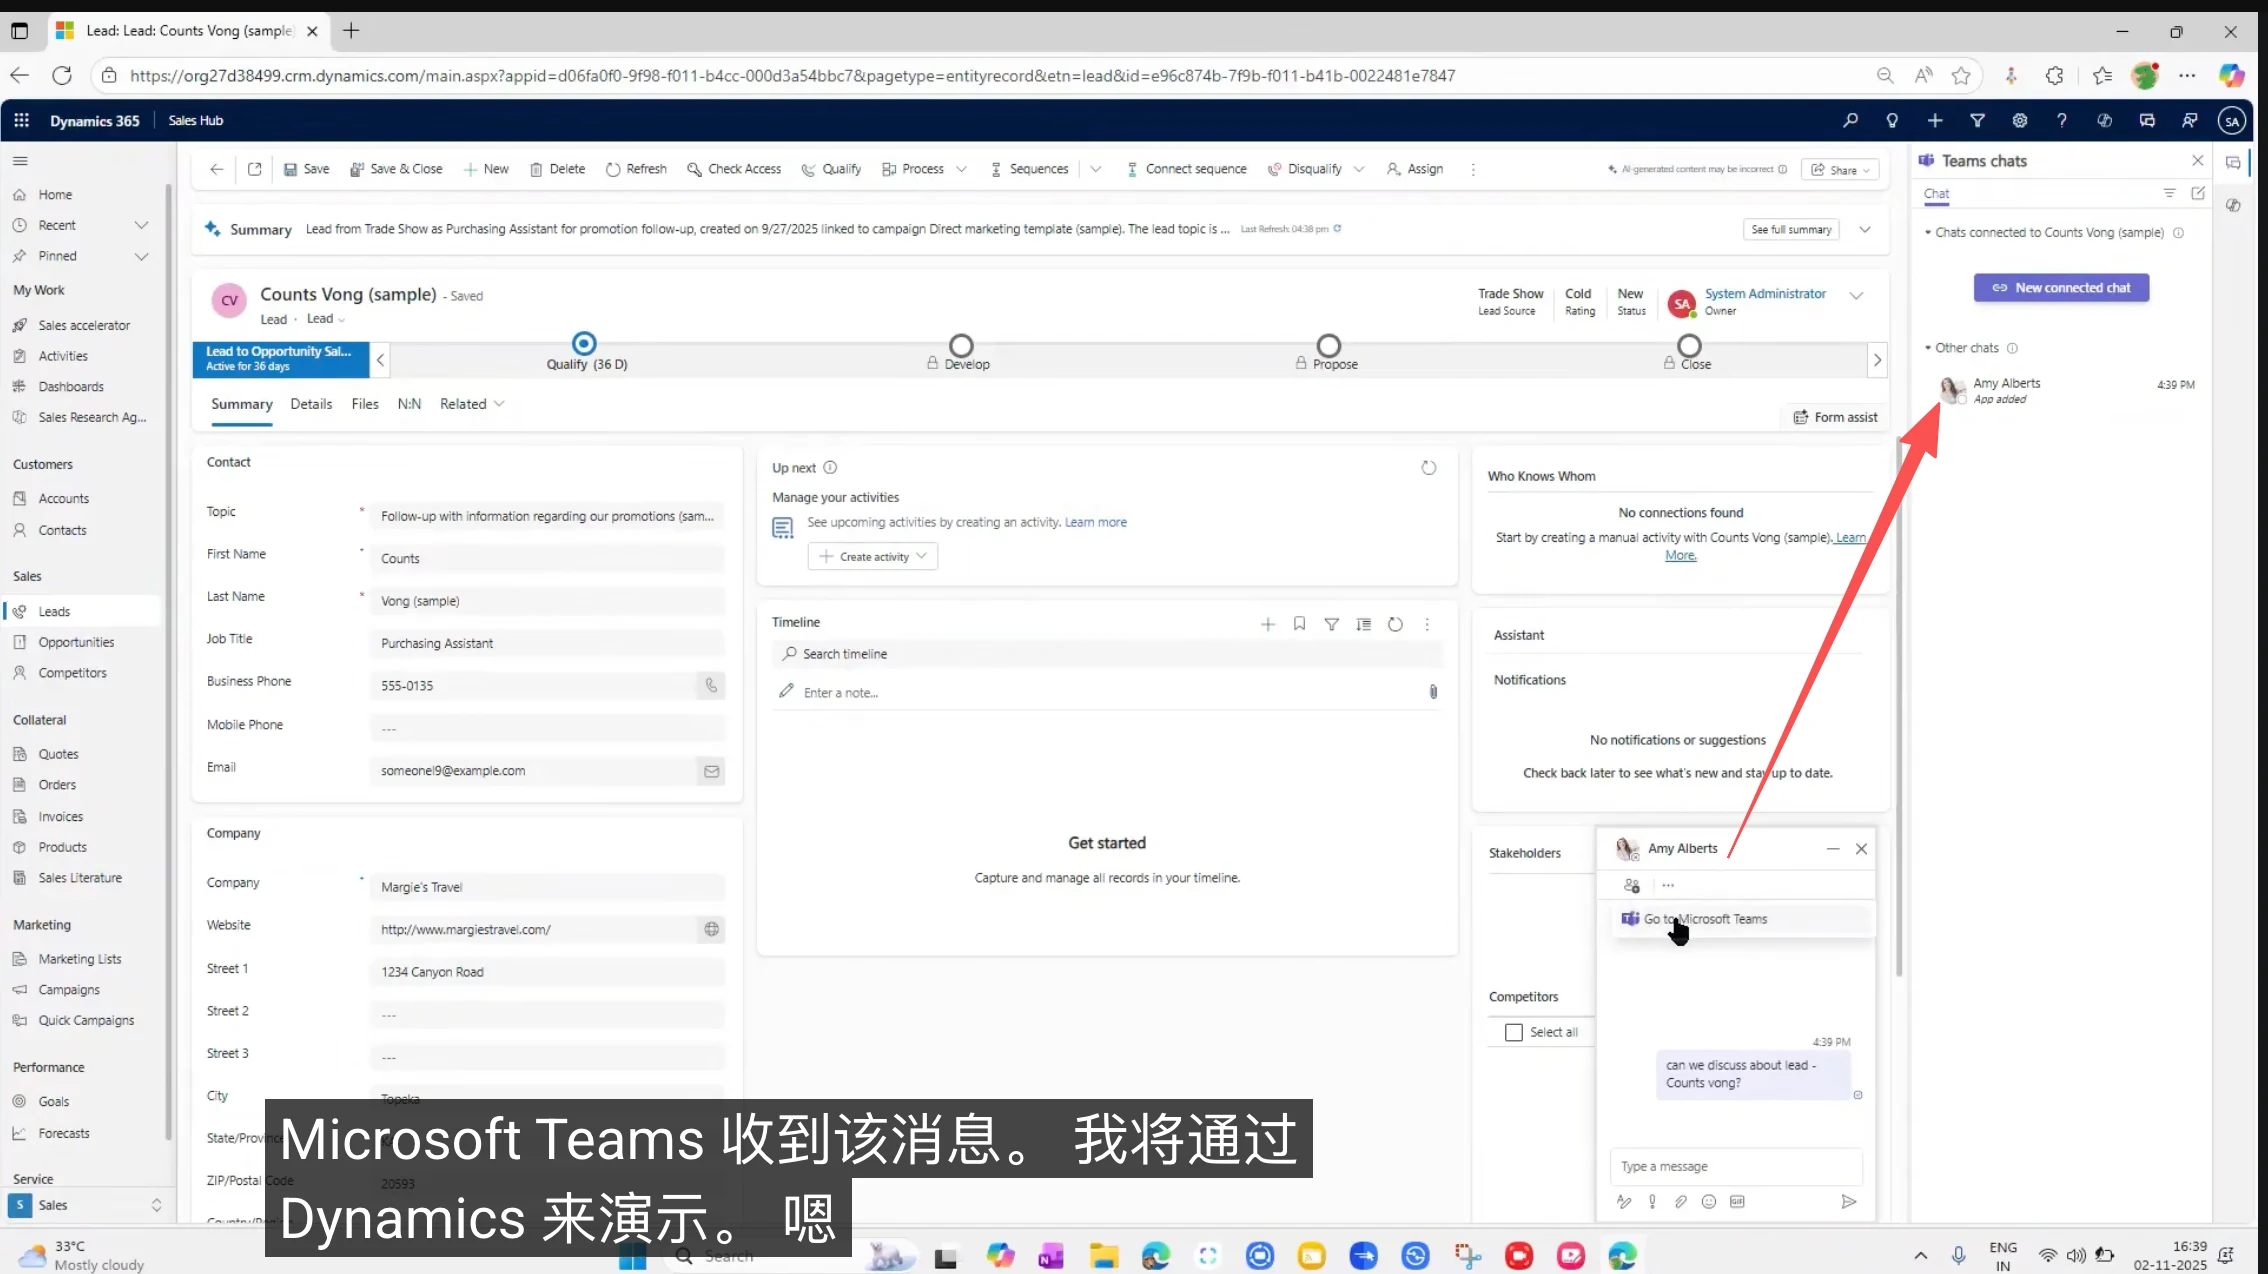Open the Disqualify dropdown arrow
Viewport: 2268px width, 1274px height.
point(1359,169)
